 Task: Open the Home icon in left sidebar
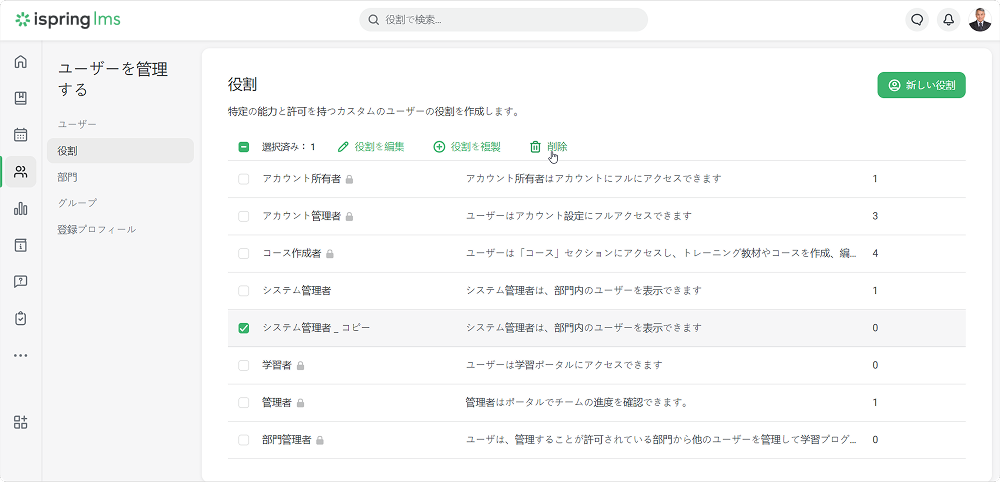coord(20,62)
